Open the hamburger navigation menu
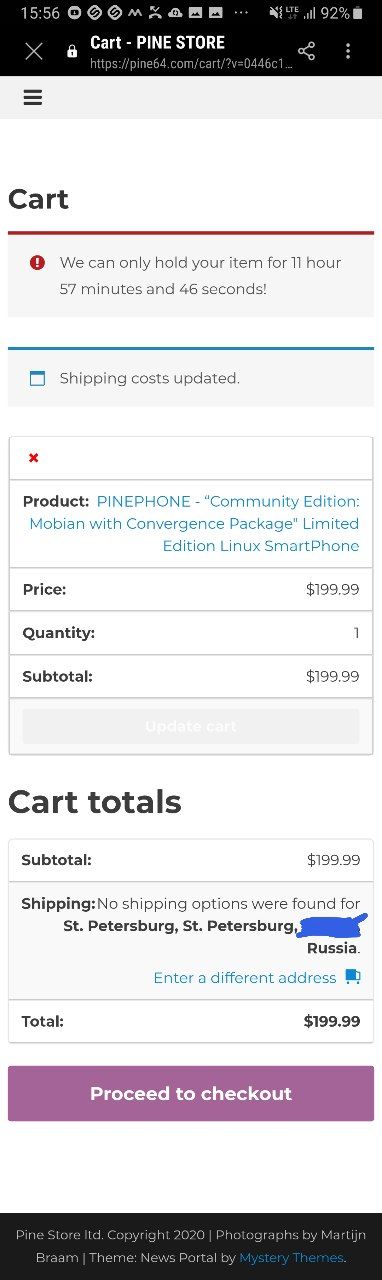This screenshot has width=382, height=1280. coord(32,97)
